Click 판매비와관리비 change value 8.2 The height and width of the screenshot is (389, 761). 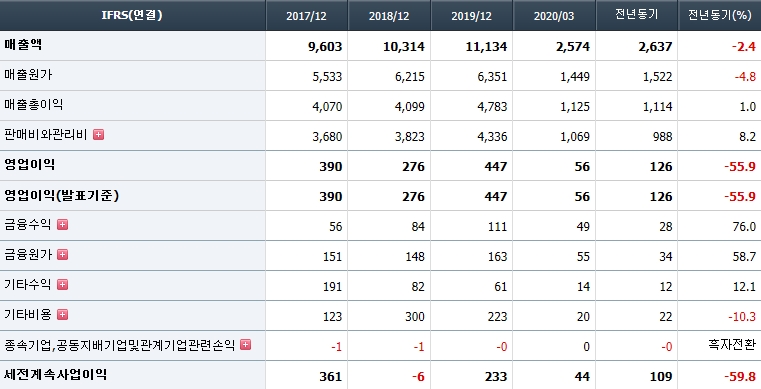[x=748, y=137]
